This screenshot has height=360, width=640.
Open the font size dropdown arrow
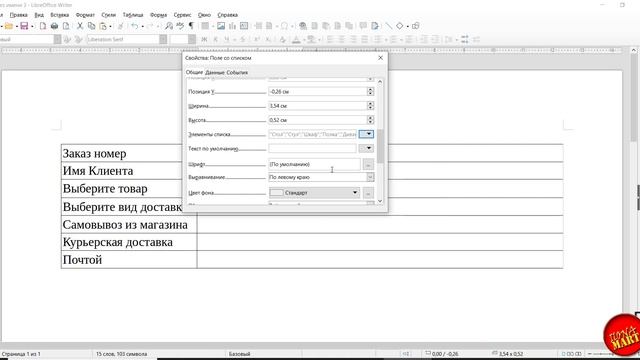click(192, 39)
